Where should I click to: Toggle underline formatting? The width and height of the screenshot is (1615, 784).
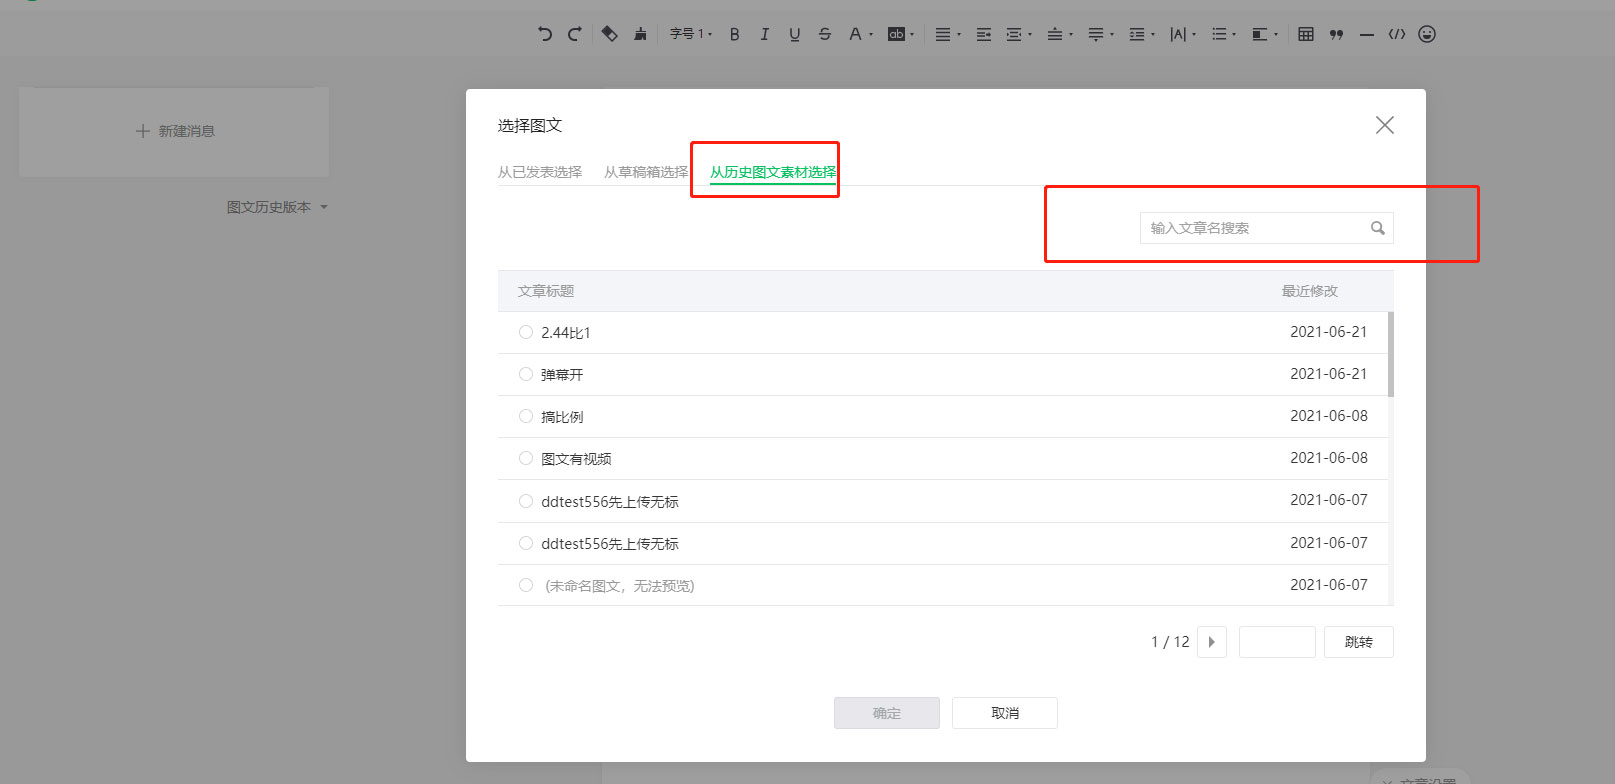794,34
